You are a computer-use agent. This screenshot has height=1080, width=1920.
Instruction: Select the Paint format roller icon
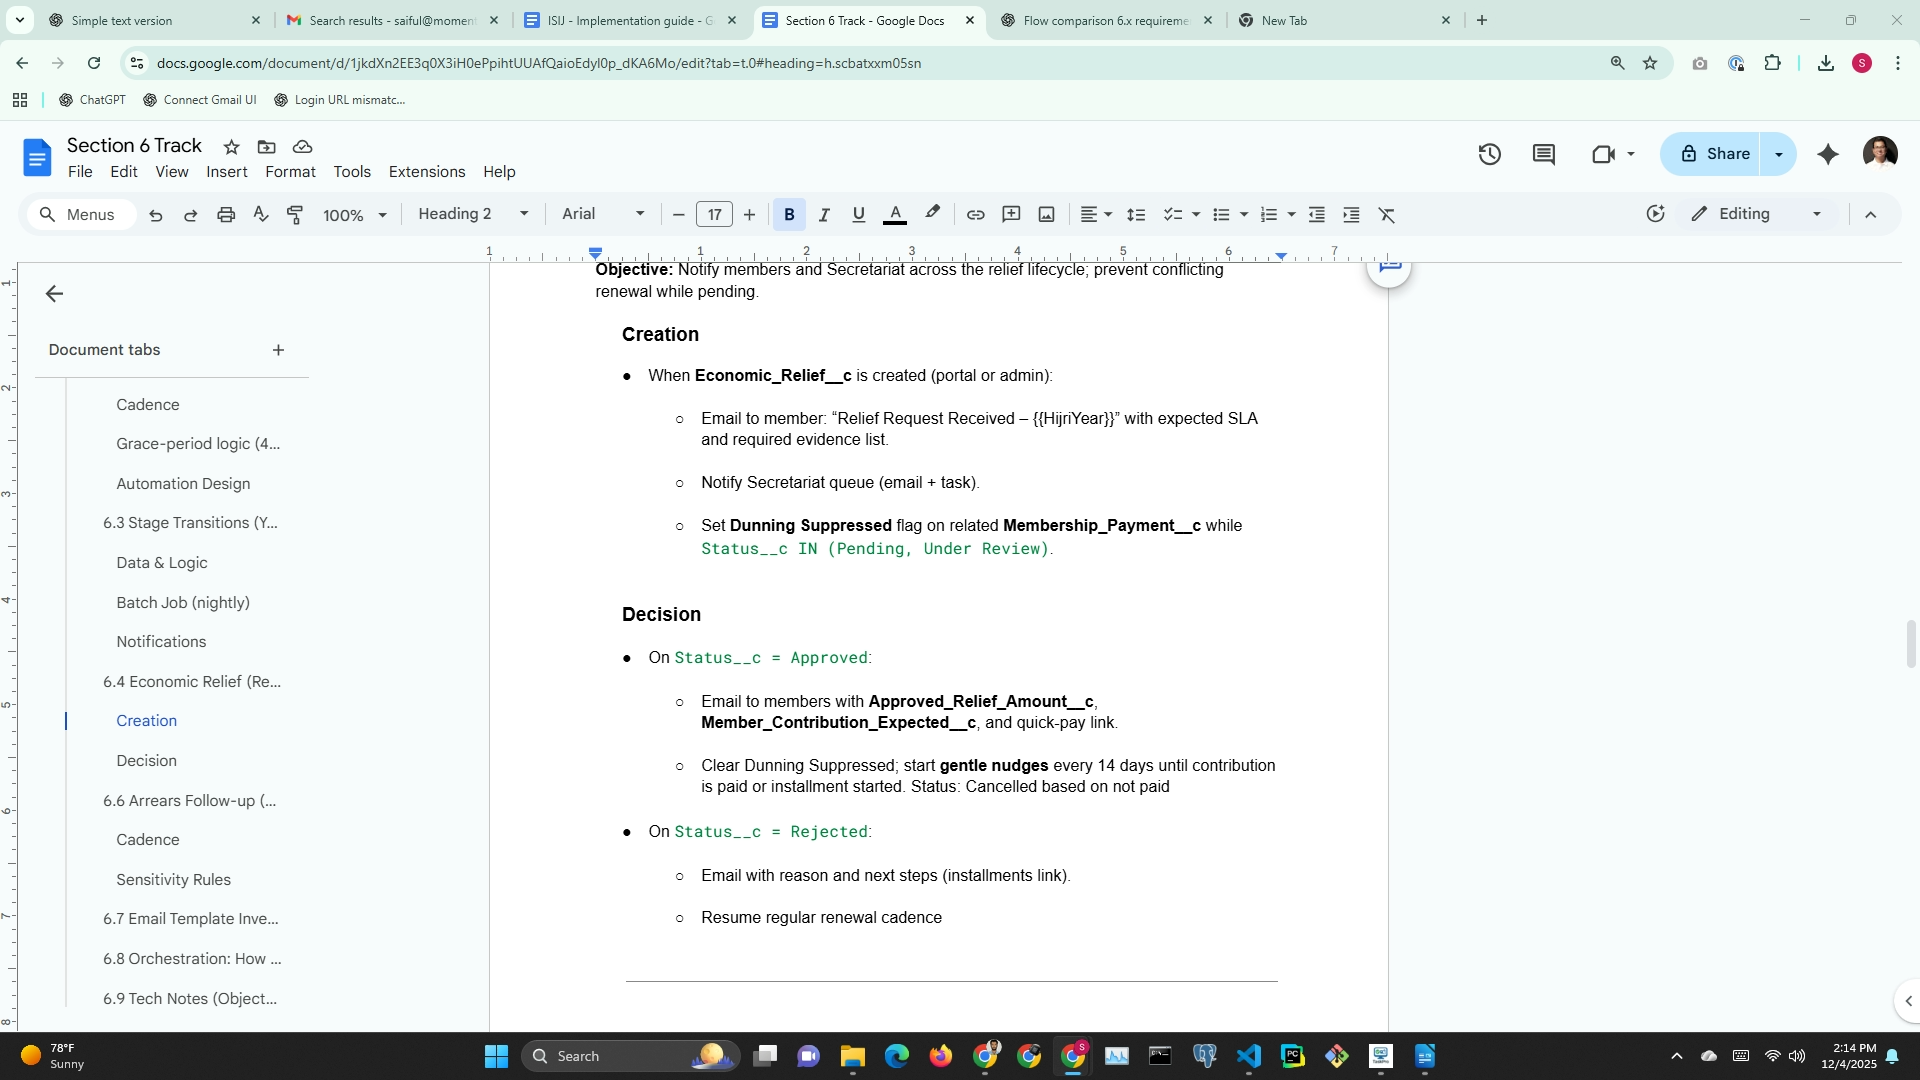click(x=295, y=215)
